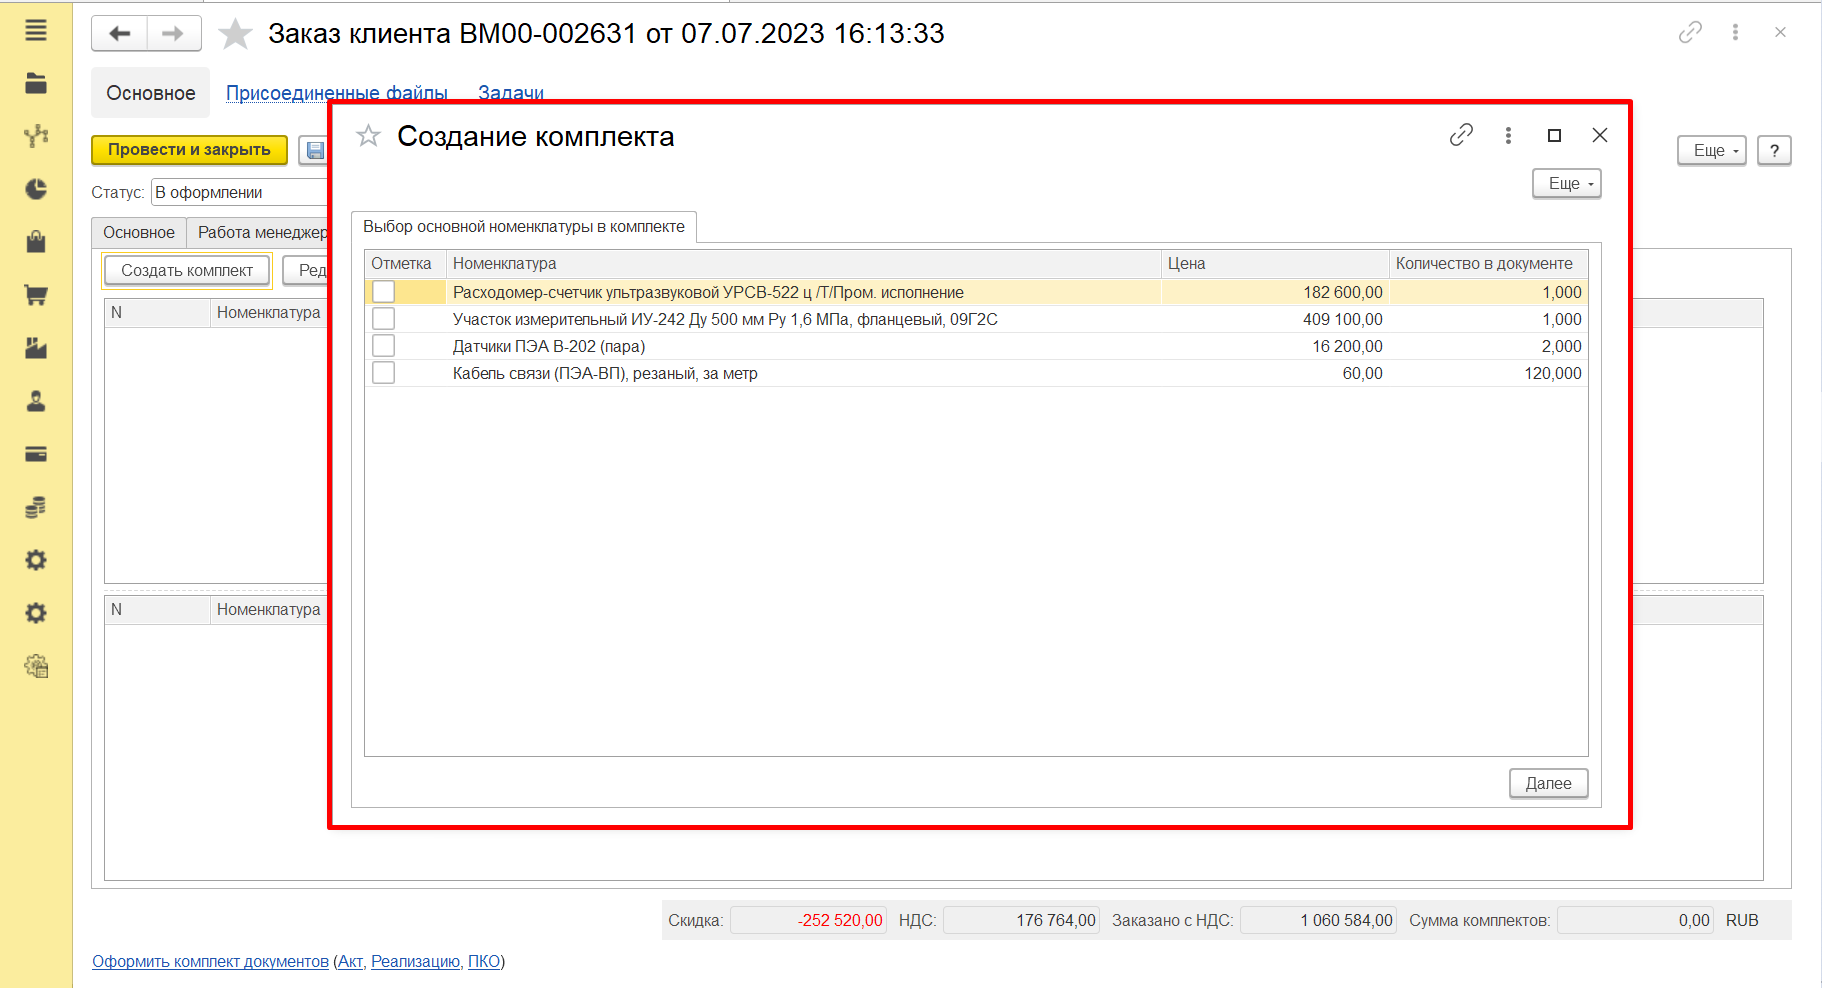The height and width of the screenshot is (988, 1822).
Task: Expand the Еще dropdown in the dialog
Action: pos(1567,184)
